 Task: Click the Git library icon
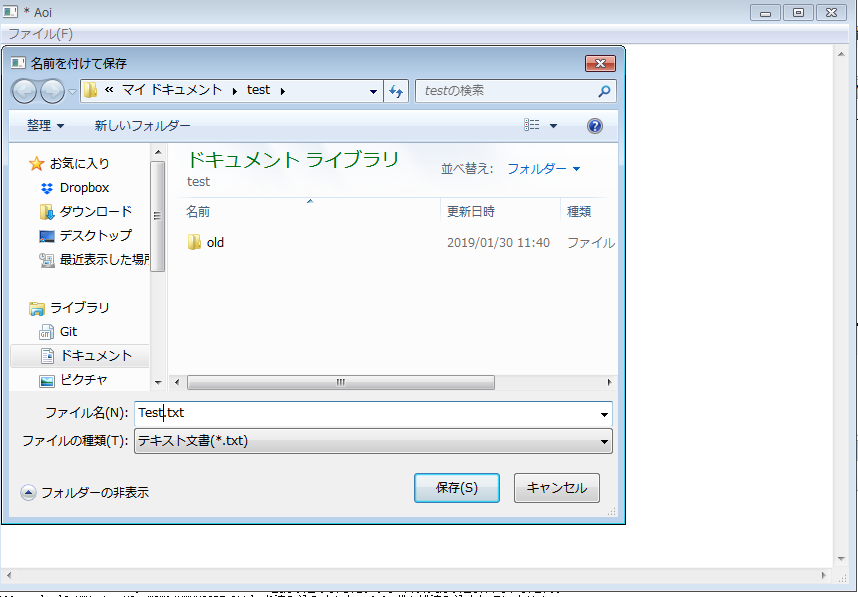pos(47,332)
